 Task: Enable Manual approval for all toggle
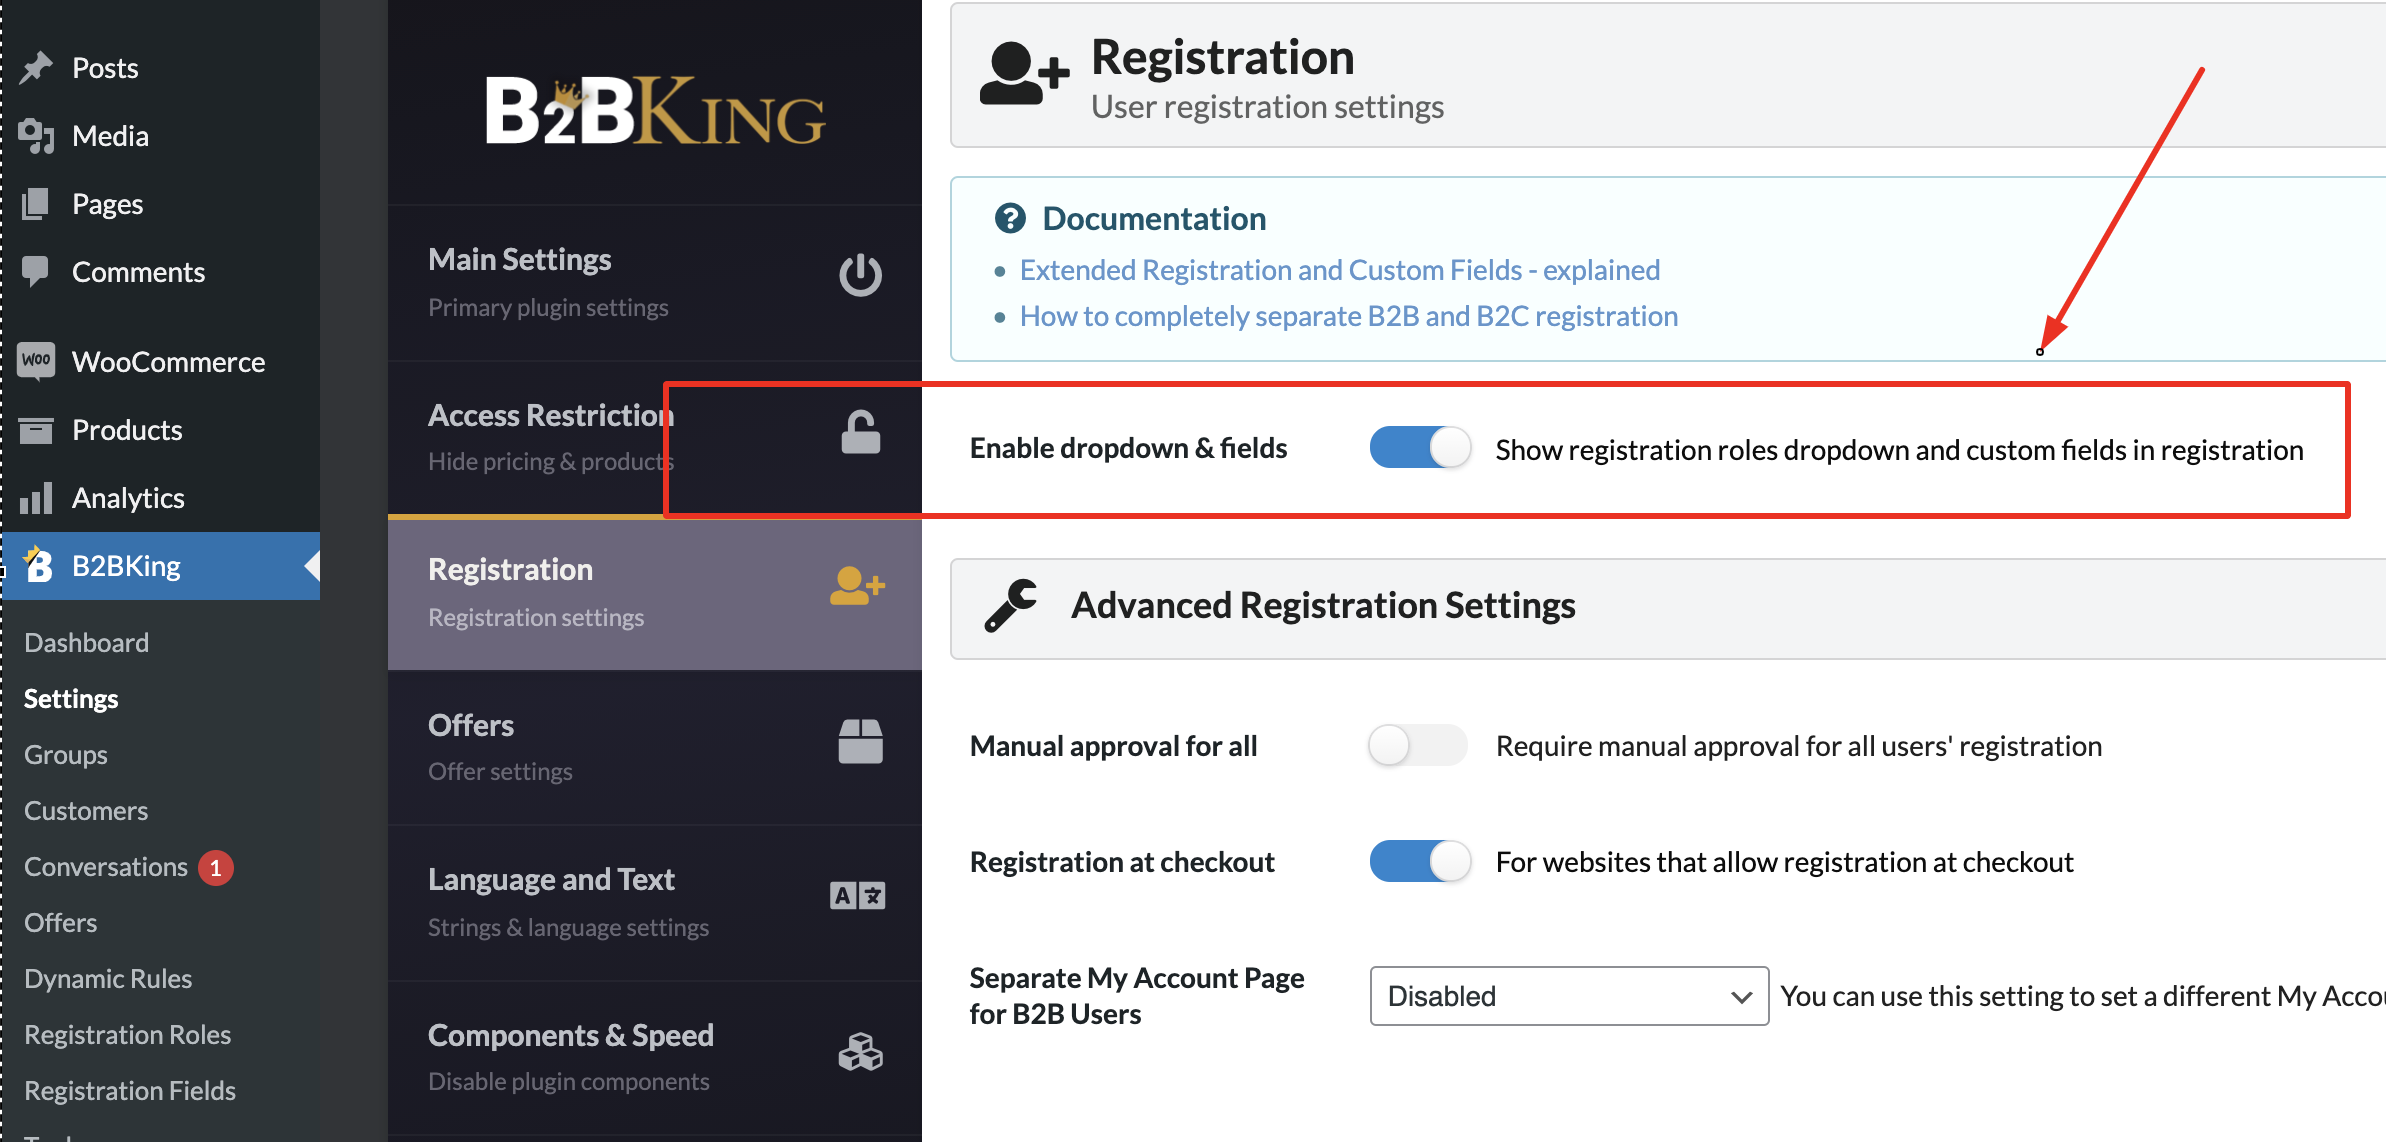[x=1418, y=745]
